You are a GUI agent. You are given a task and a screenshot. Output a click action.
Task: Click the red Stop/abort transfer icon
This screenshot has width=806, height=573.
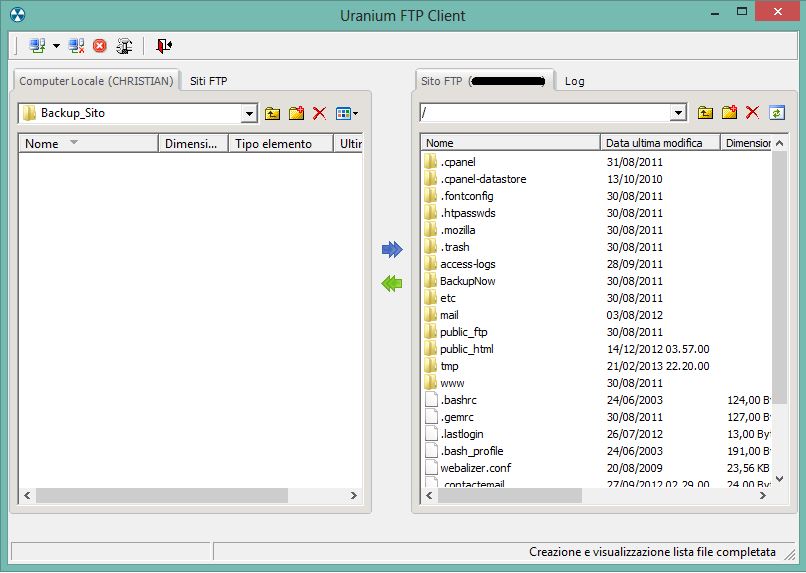(x=100, y=46)
